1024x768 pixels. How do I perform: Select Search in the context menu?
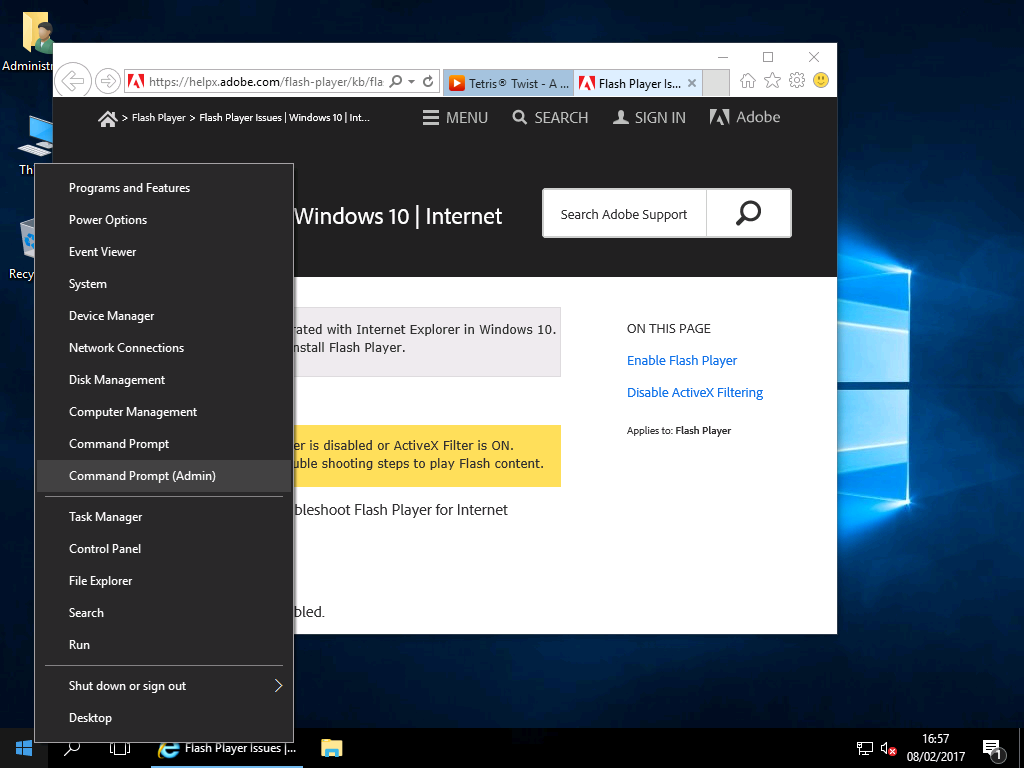coord(163,613)
